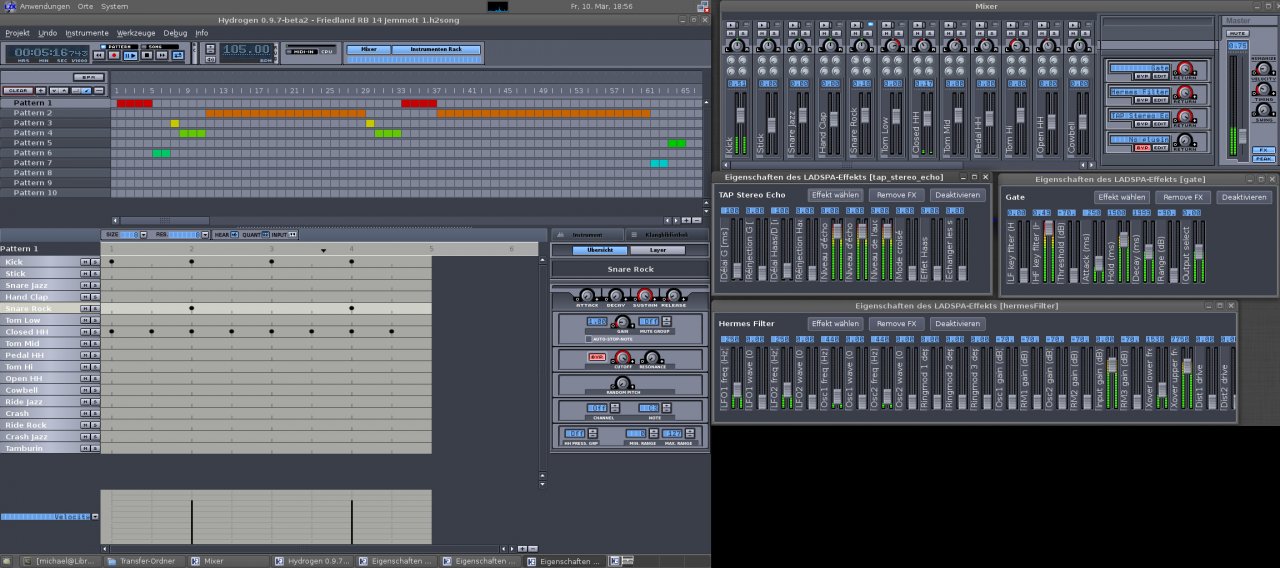Click the Master HUMANIZE VELOCITY knob
The width and height of the screenshot is (1280, 568).
1264,69
